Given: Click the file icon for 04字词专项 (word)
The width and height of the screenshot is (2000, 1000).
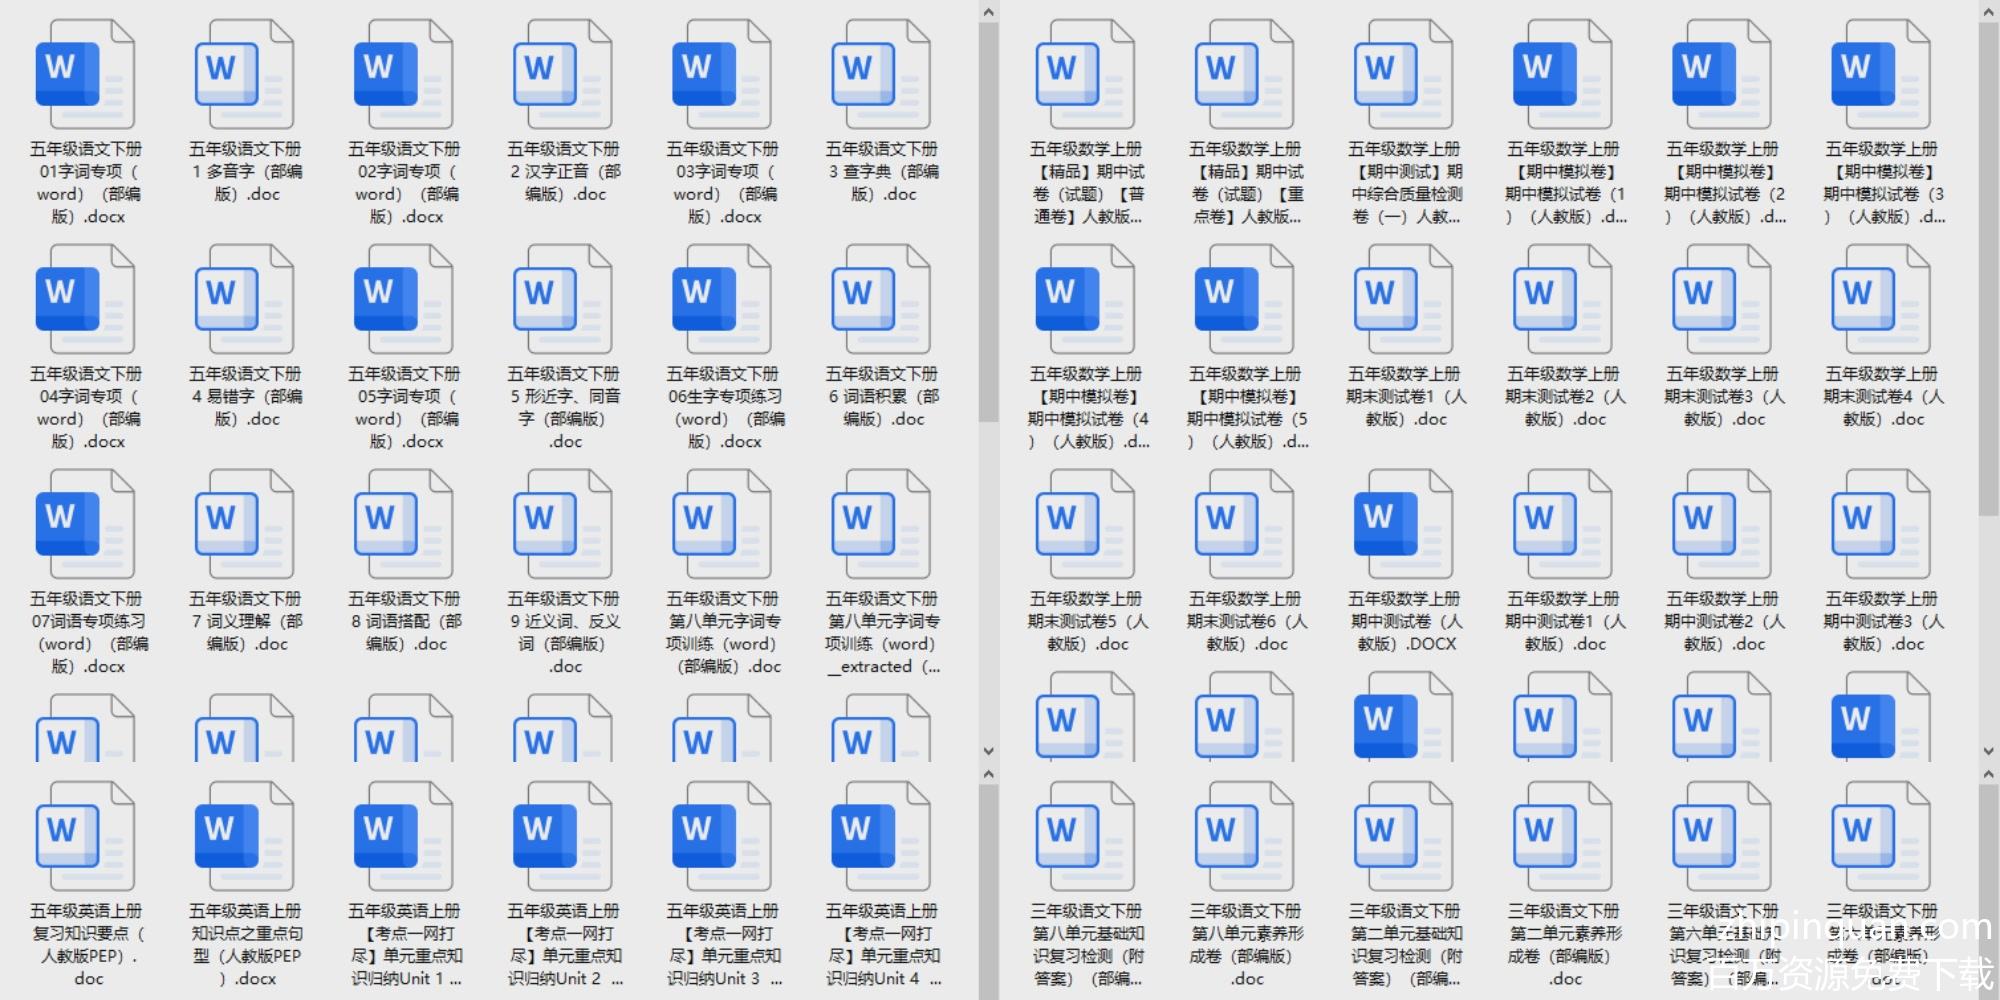Looking at the screenshot, I should [x=85, y=300].
